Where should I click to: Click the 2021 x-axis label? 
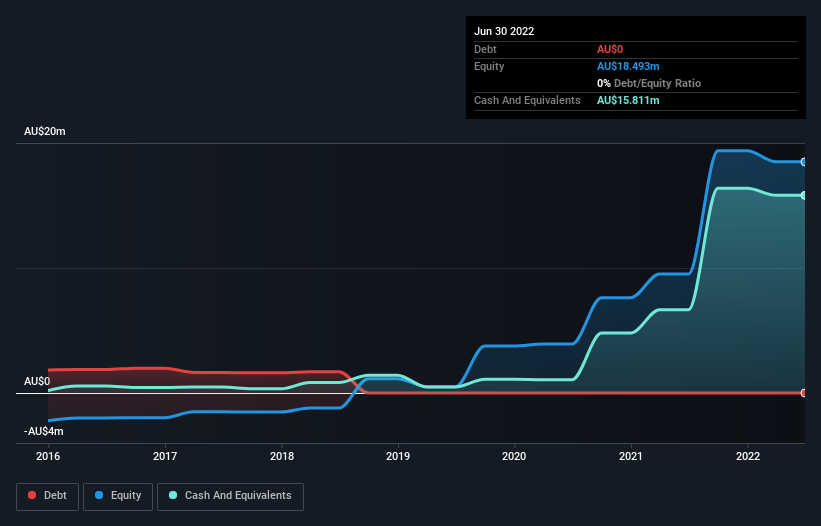(631, 456)
